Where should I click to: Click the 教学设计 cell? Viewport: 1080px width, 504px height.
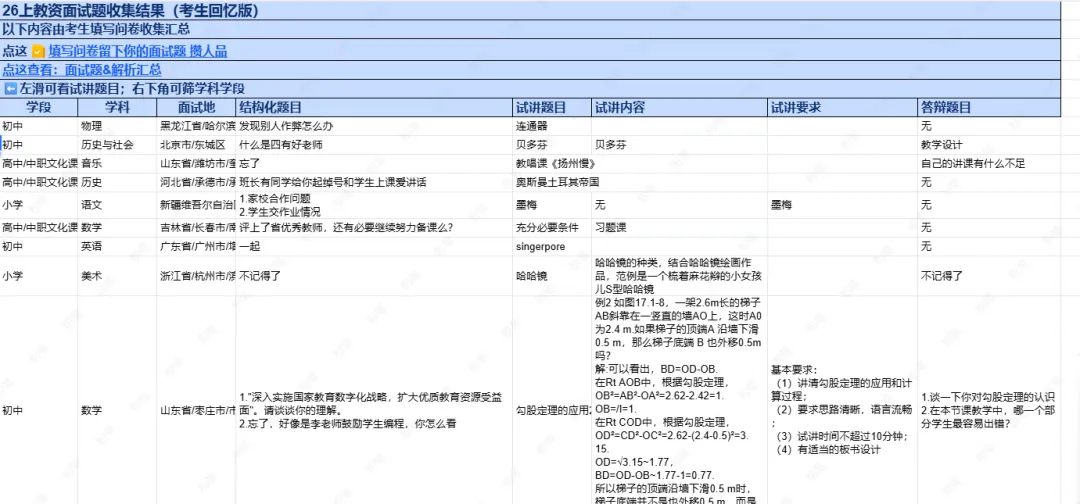click(x=989, y=145)
